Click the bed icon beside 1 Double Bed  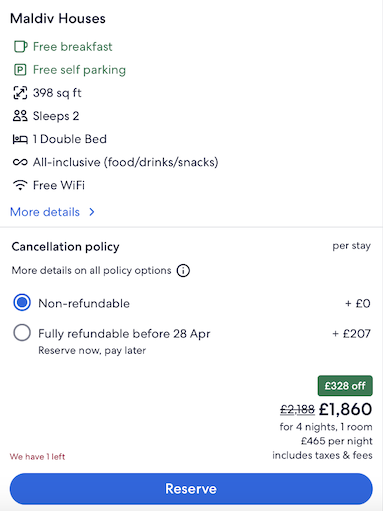(x=20, y=139)
